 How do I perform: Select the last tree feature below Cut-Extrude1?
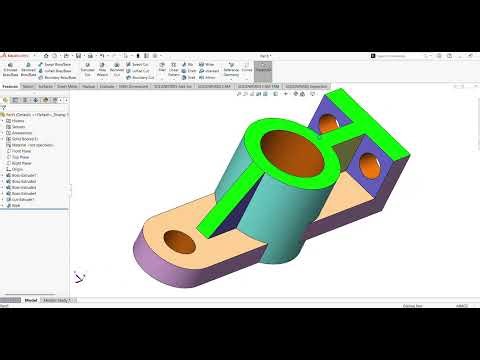(13, 205)
